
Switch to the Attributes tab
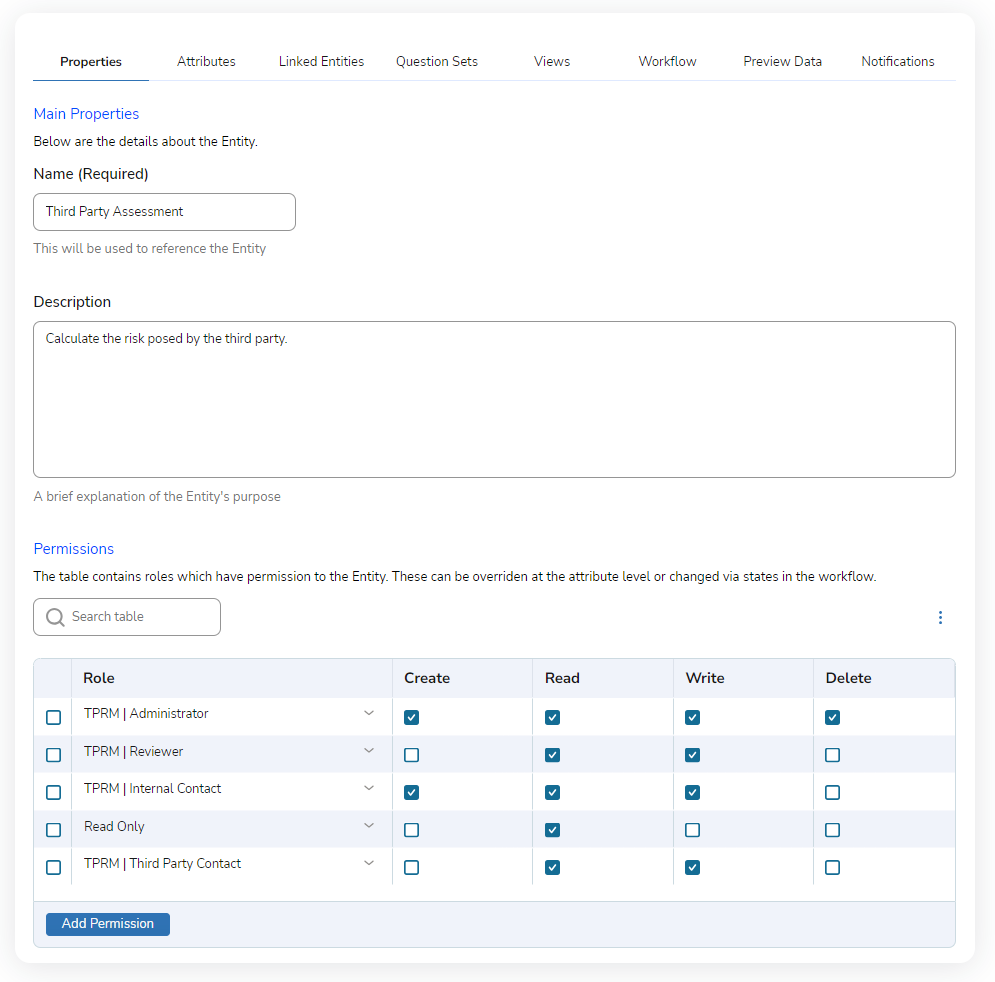pyautogui.click(x=206, y=61)
